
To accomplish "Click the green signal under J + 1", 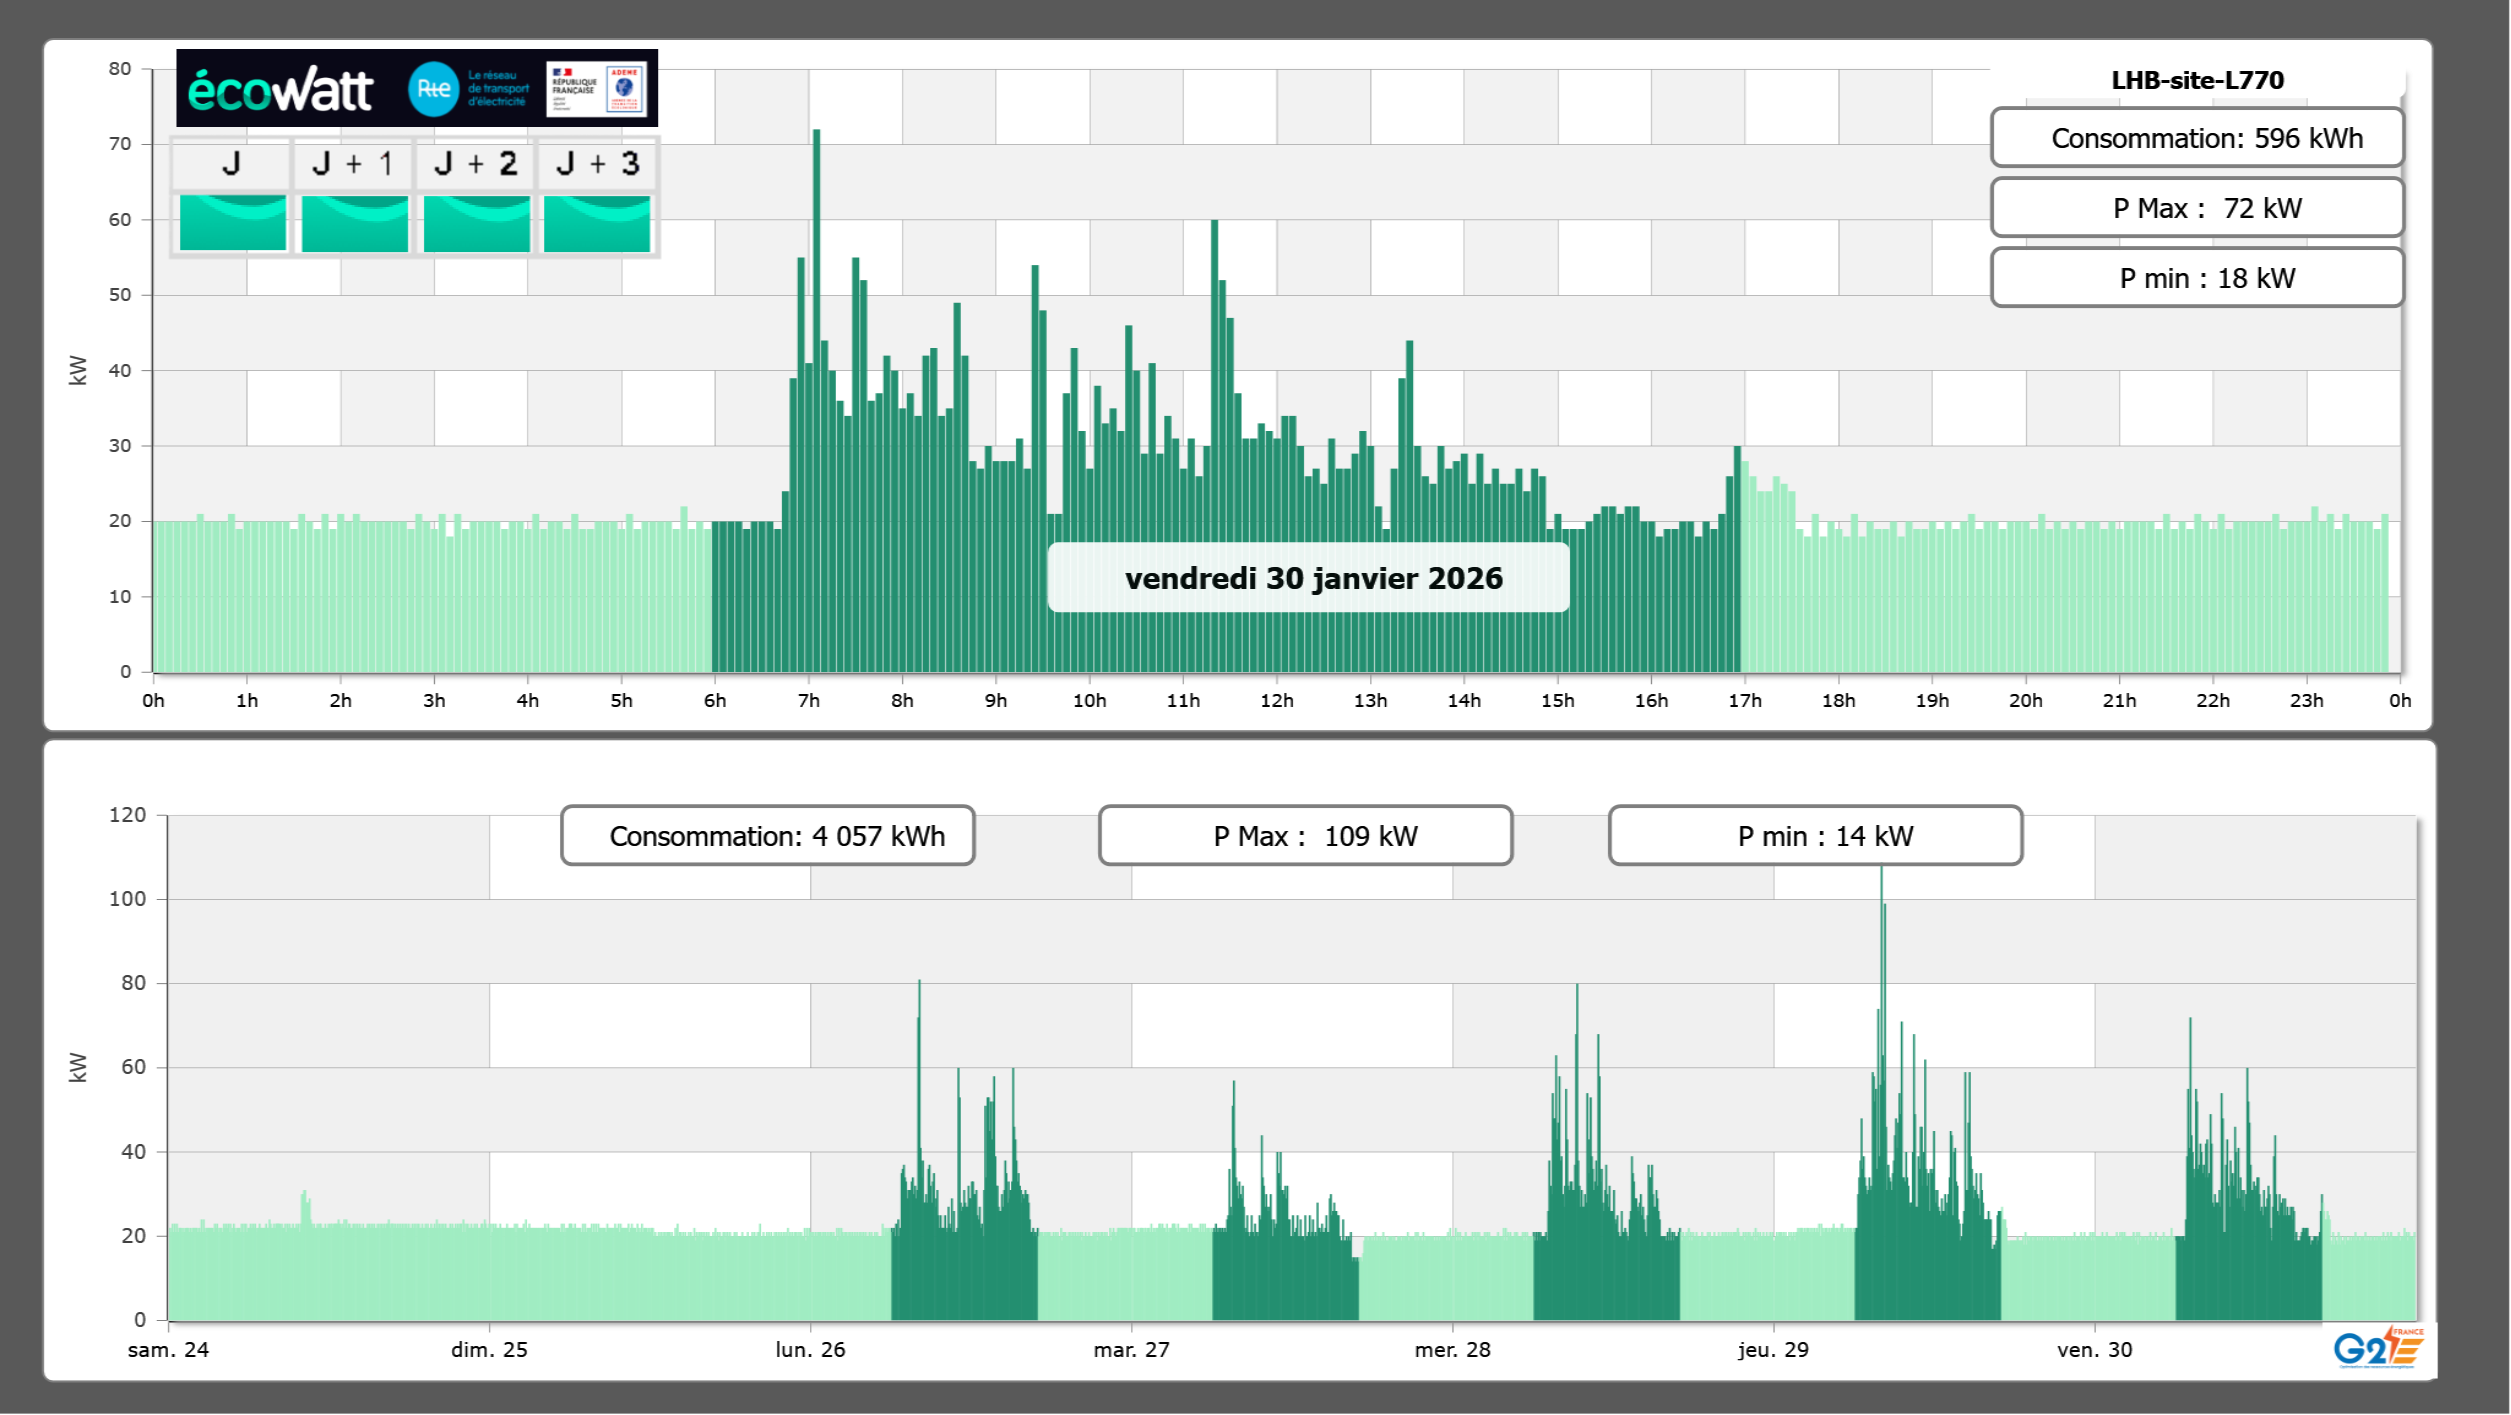I will (x=354, y=223).
